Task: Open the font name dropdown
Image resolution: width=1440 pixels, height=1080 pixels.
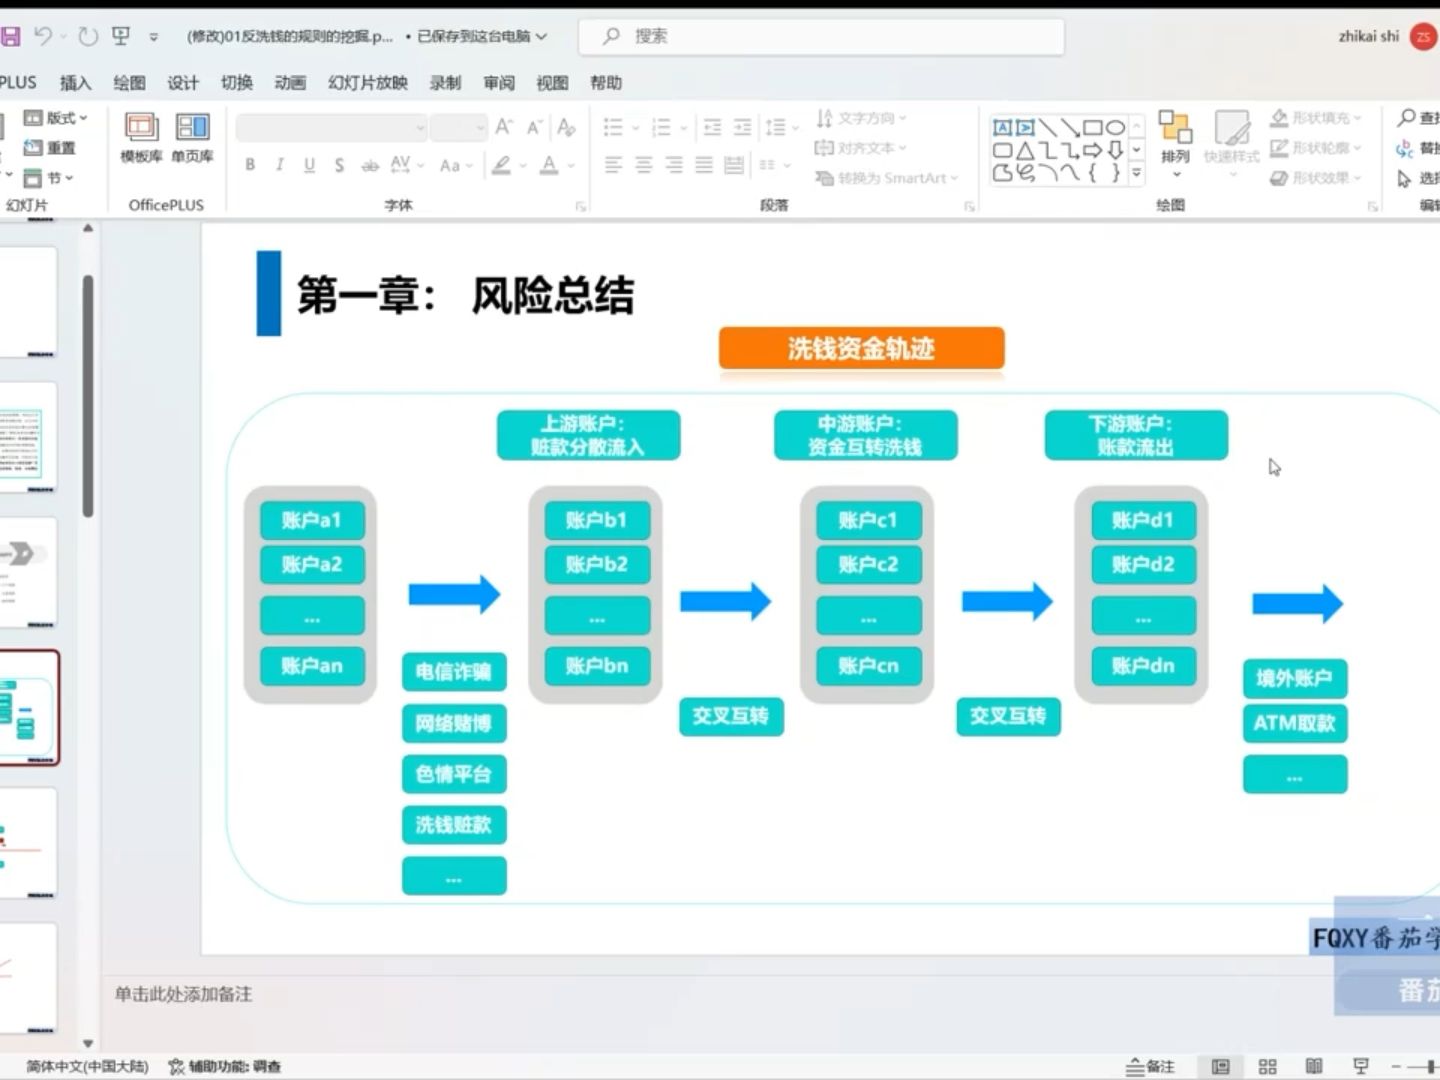Action: pyautogui.click(x=420, y=128)
